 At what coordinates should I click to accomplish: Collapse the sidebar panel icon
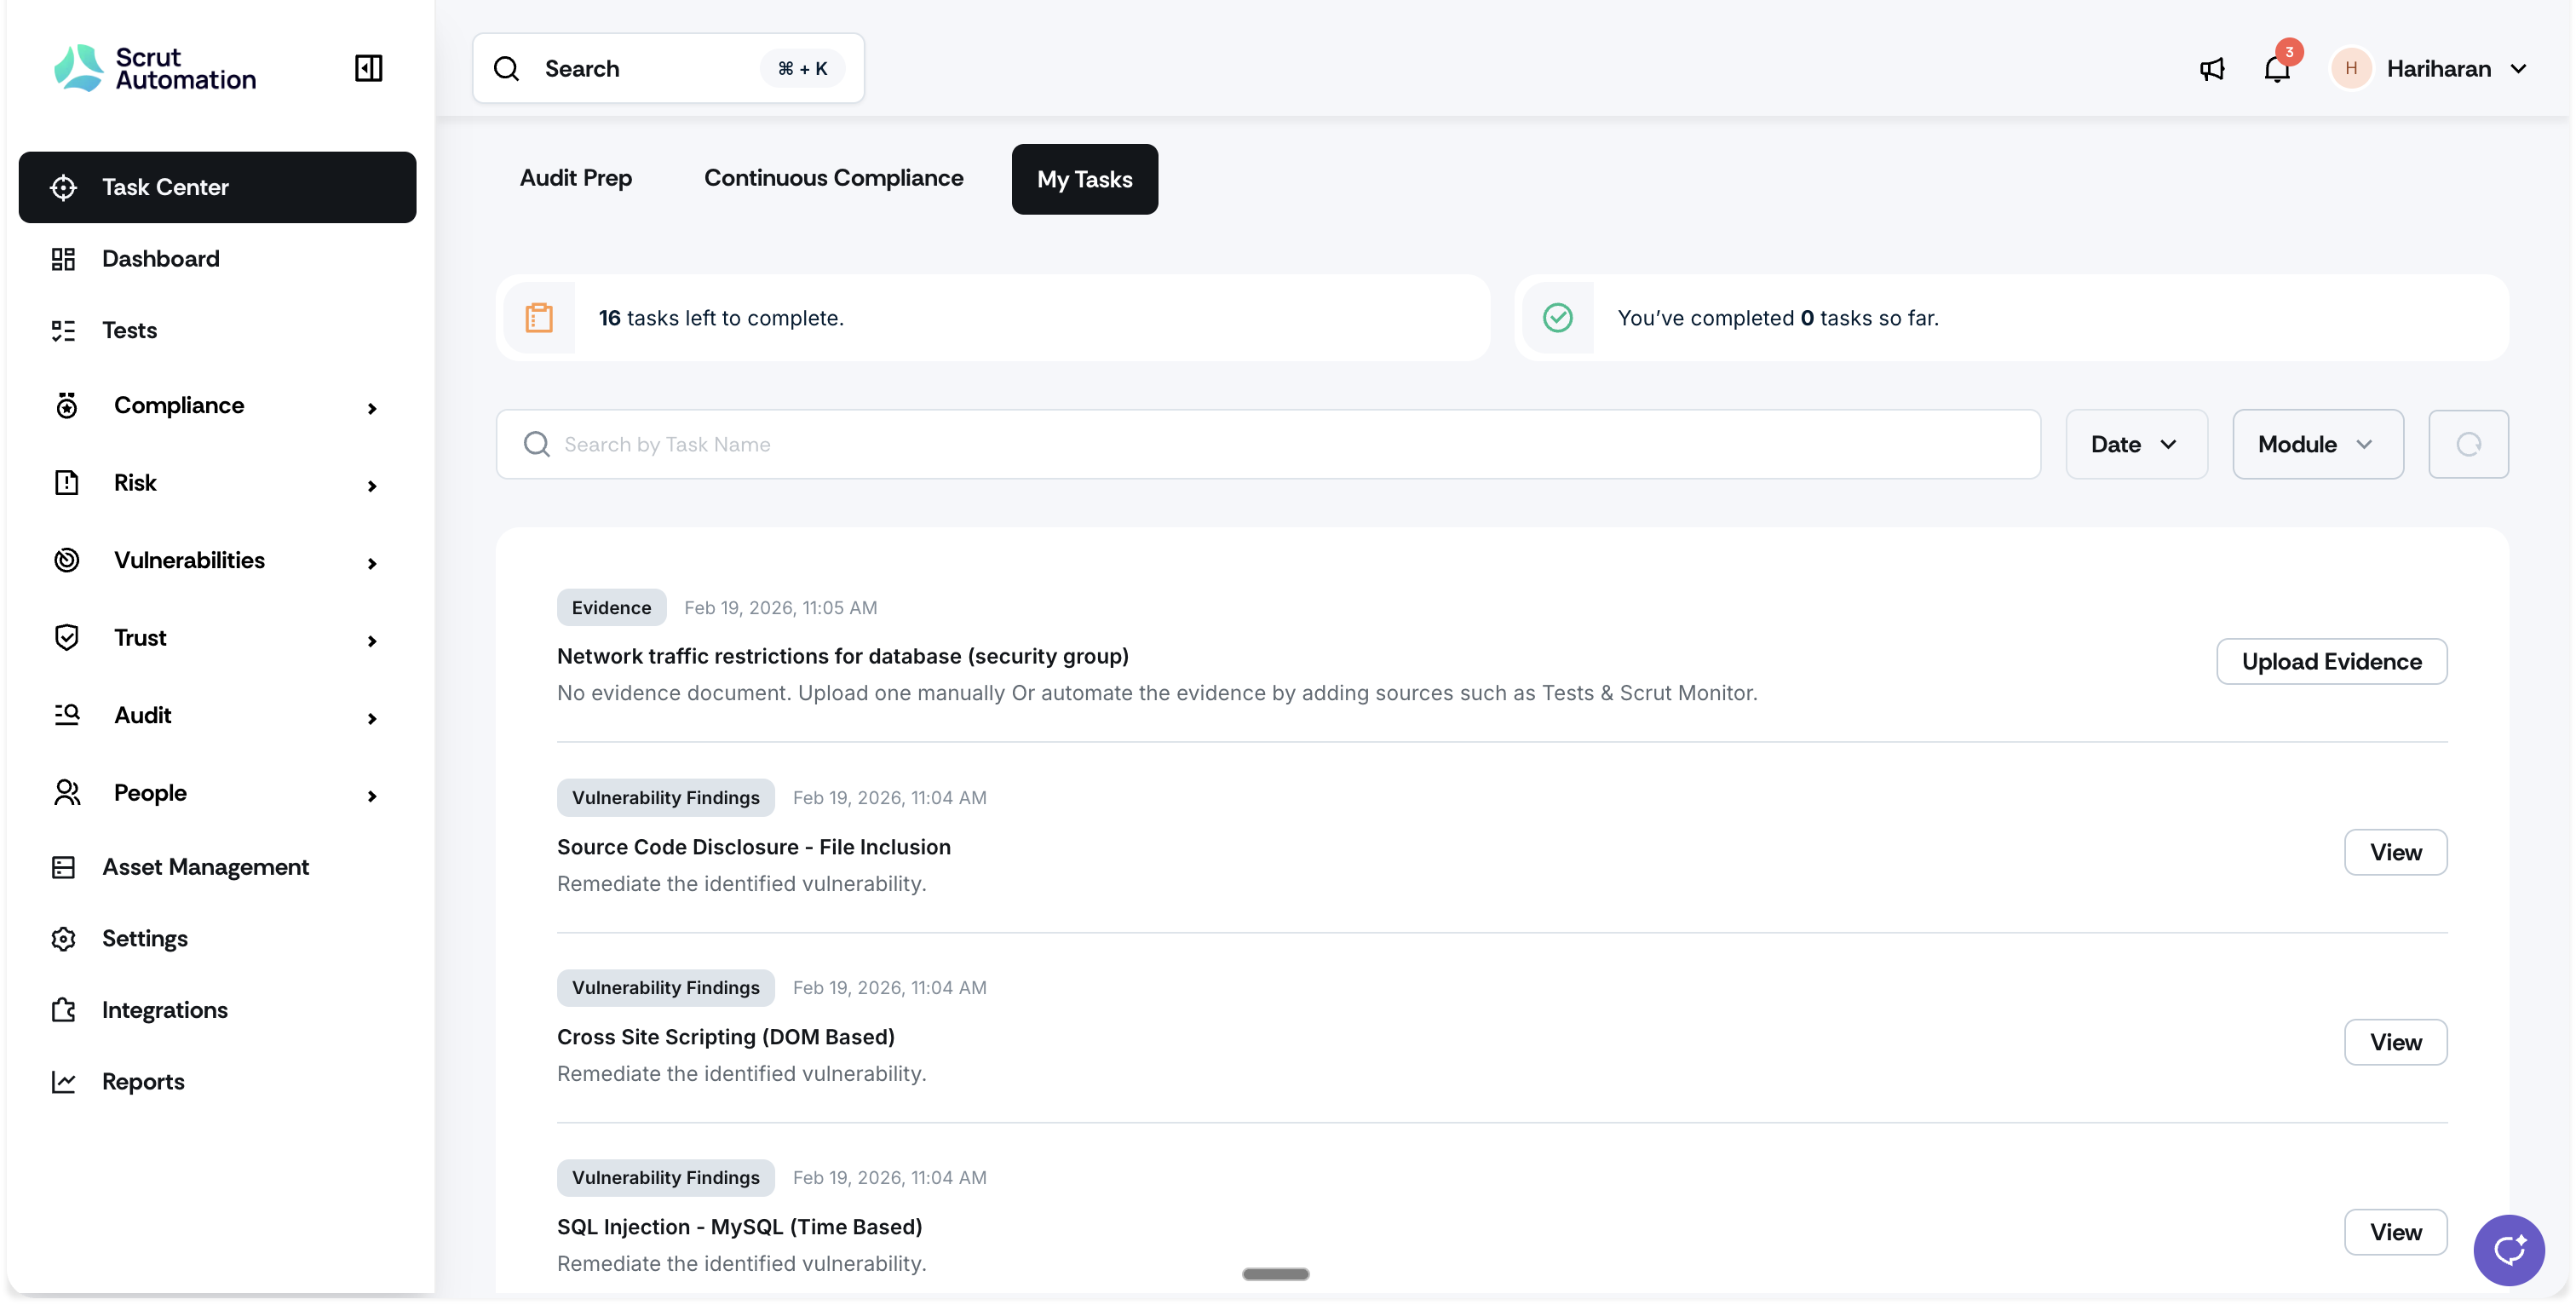[x=368, y=68]
